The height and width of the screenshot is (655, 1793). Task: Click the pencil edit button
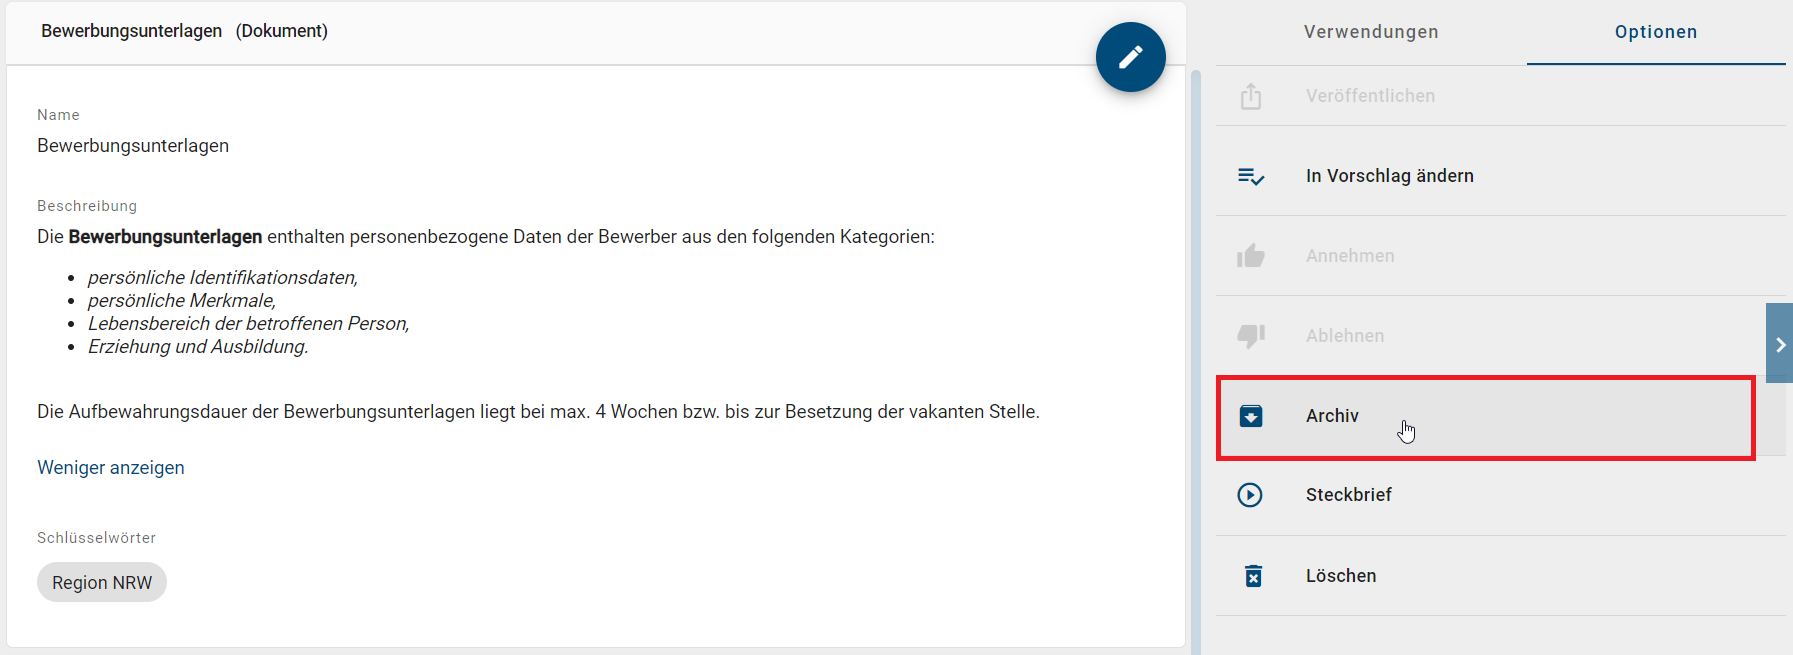point(1130,57)
